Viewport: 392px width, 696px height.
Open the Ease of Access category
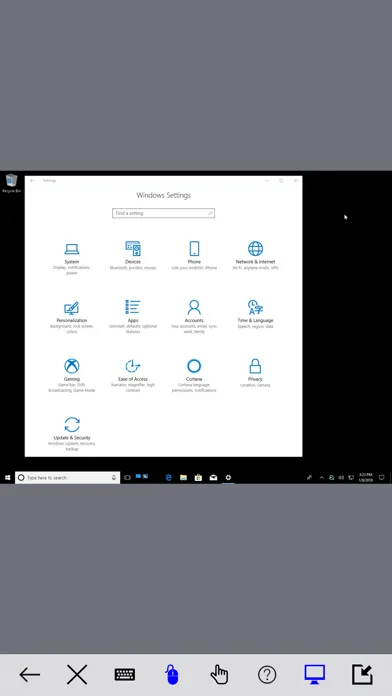point(133,376)
